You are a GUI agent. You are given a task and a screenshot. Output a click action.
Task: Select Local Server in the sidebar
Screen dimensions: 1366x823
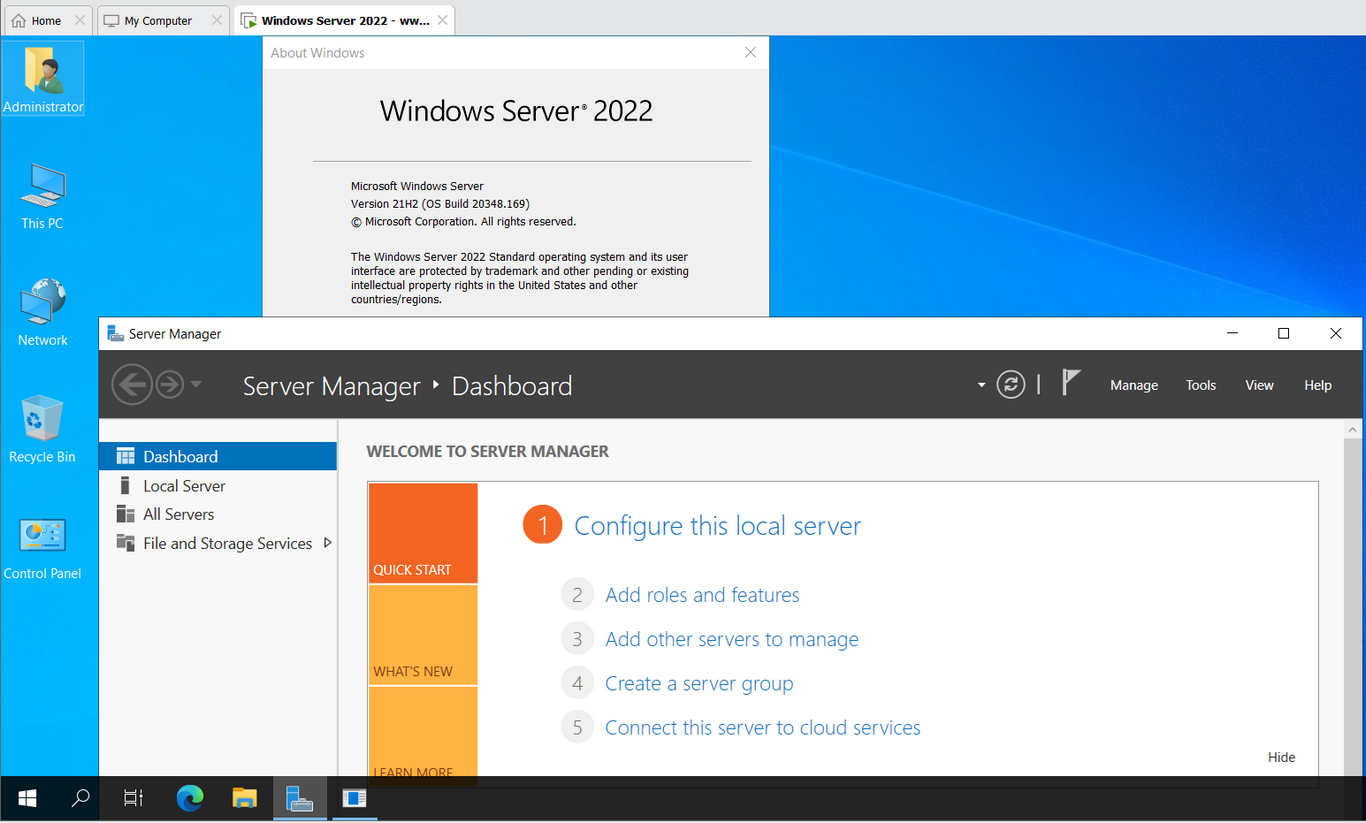click(183, 485)
